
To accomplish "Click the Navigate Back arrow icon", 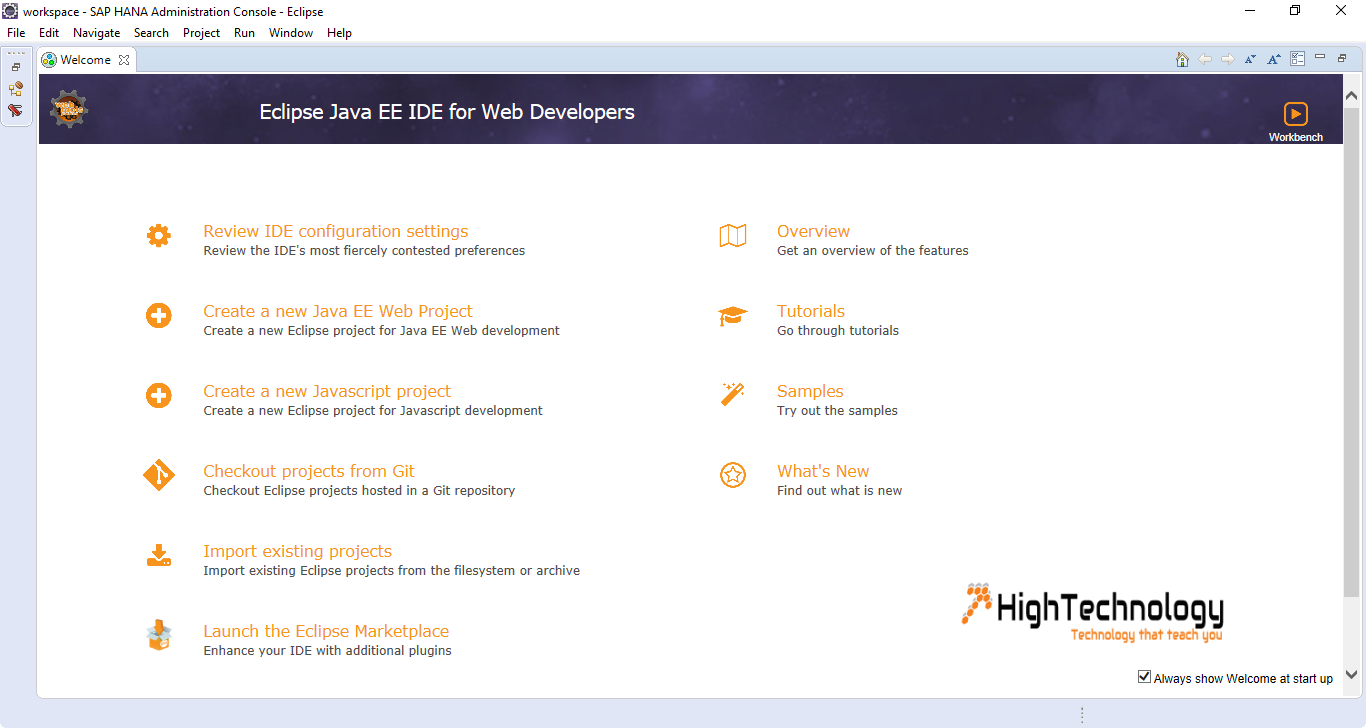I will coord(1205,59).
